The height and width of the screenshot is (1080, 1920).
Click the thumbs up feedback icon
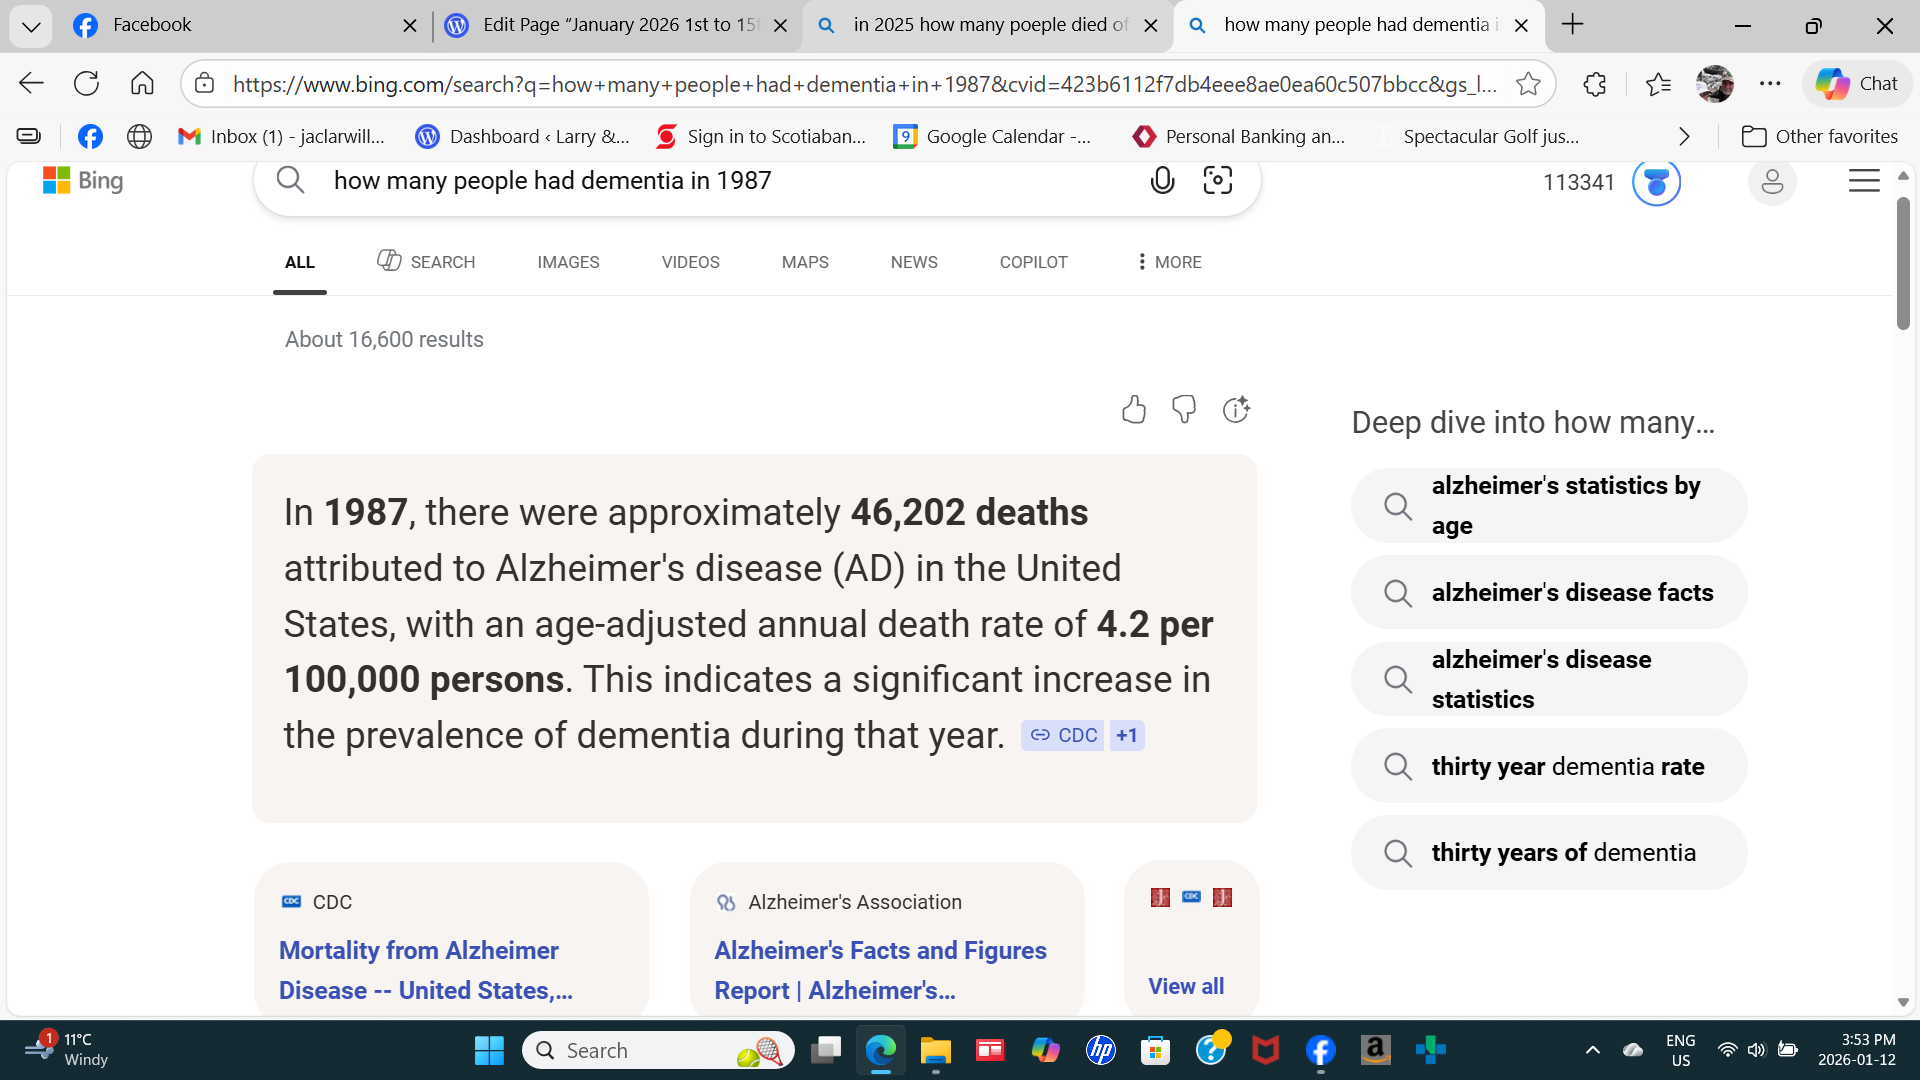(1133, 409)
